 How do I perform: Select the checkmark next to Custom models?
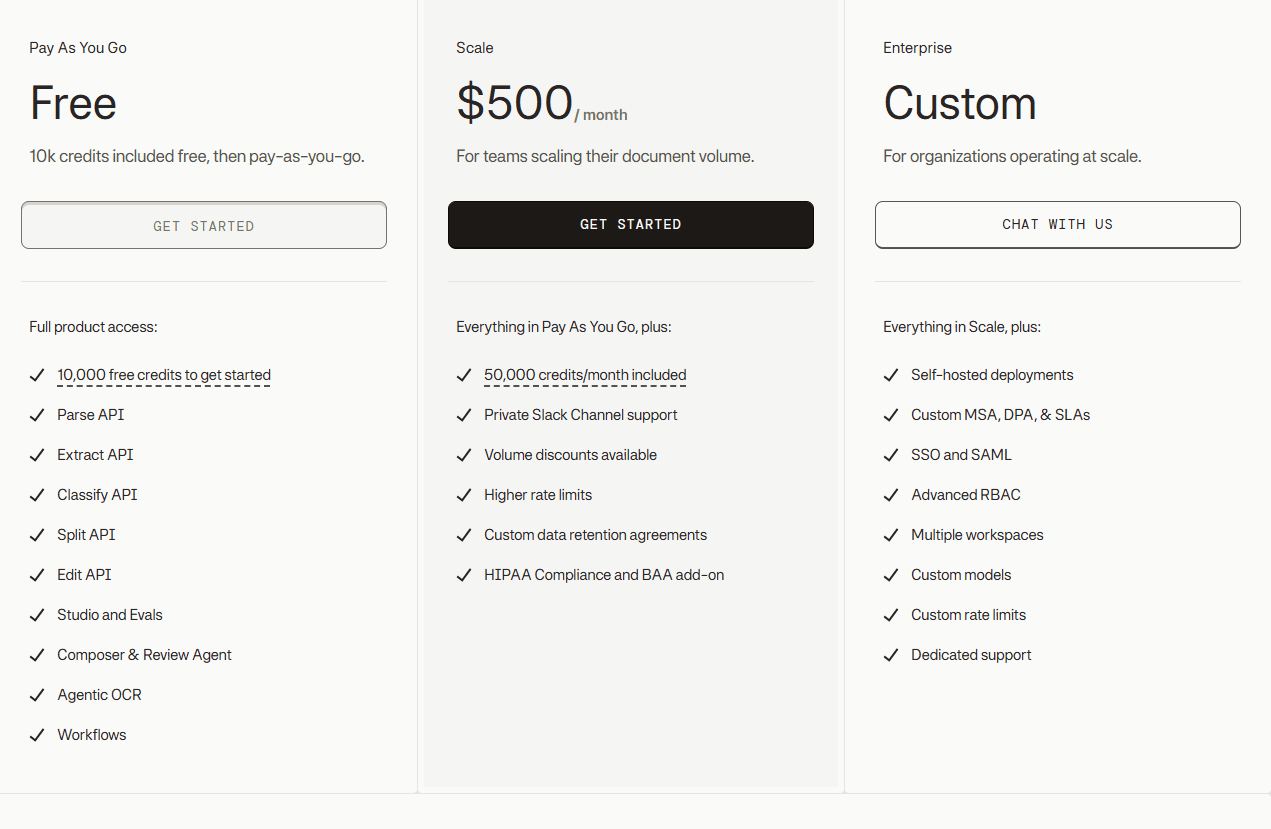point(891,574)
